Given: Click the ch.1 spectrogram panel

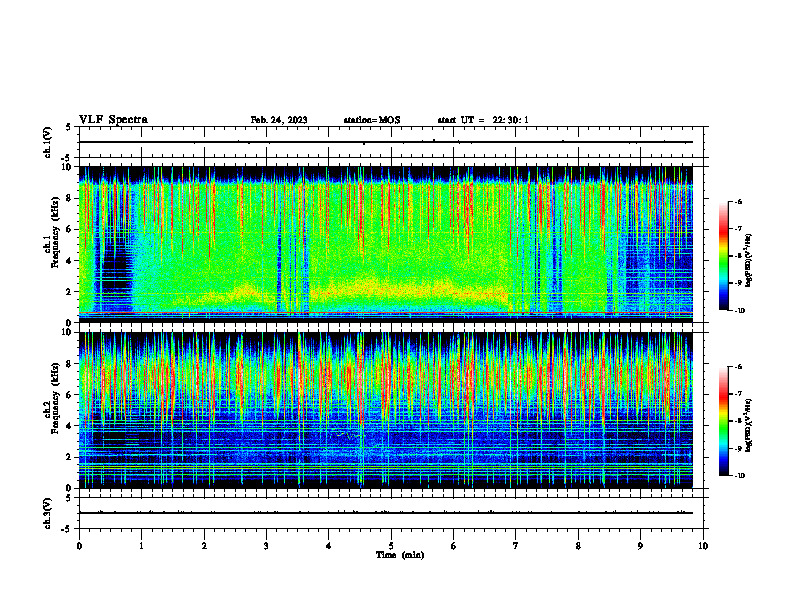Looking at the screenshot, I should (386, 244).
